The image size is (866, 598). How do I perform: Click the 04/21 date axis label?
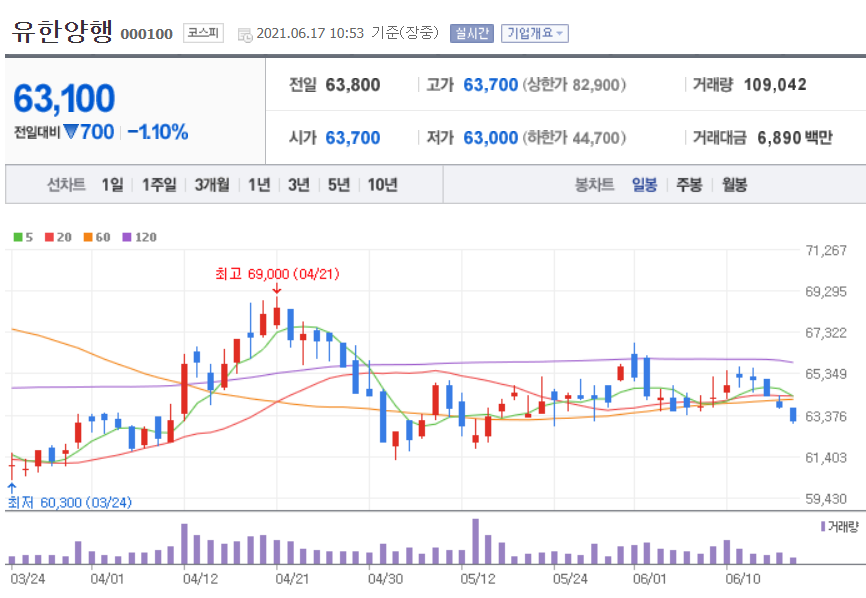(292, 579)
